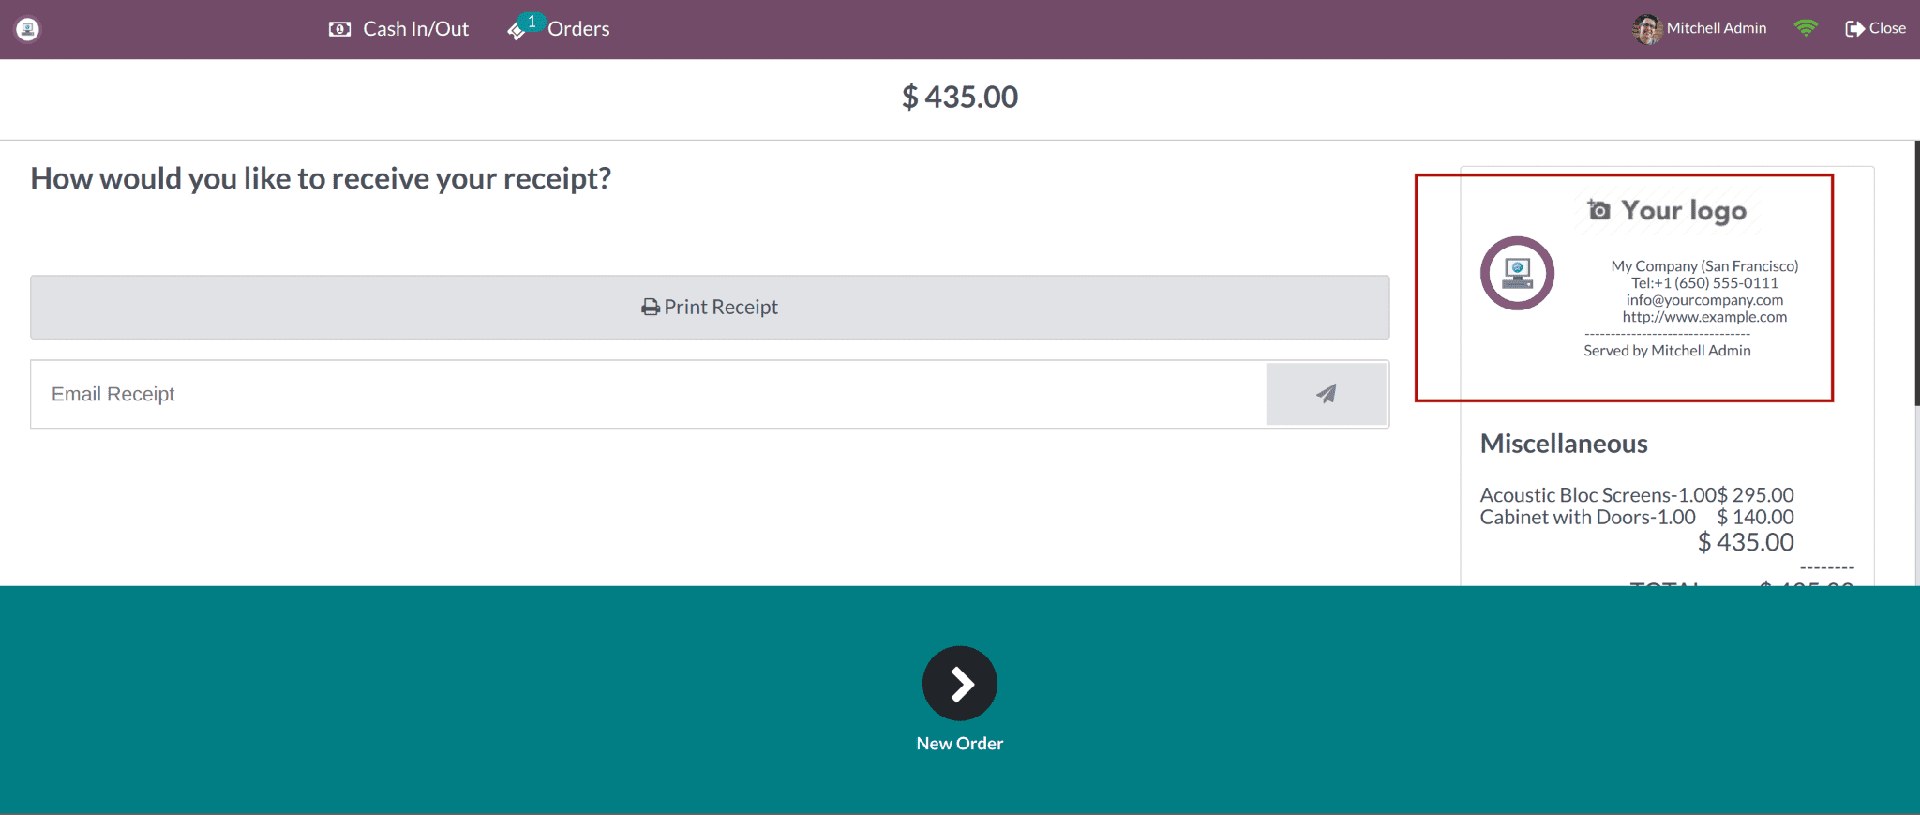Click the printer icon on Print Receipt
The height and width of the screenshot is (815, 1920).
[650, 307]
